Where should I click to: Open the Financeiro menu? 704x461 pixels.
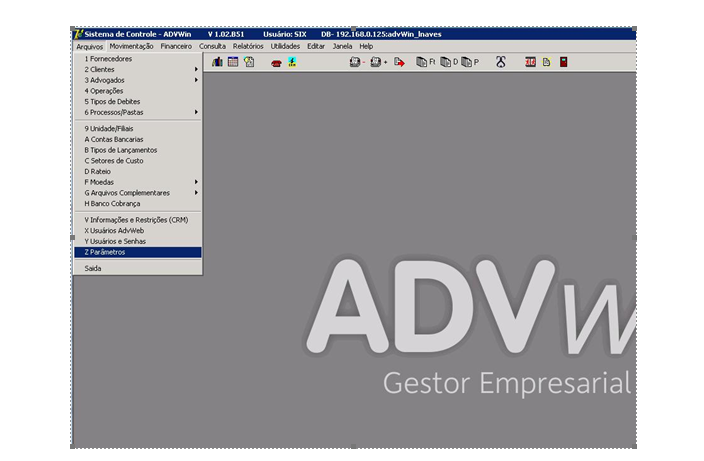coord(176,46)
